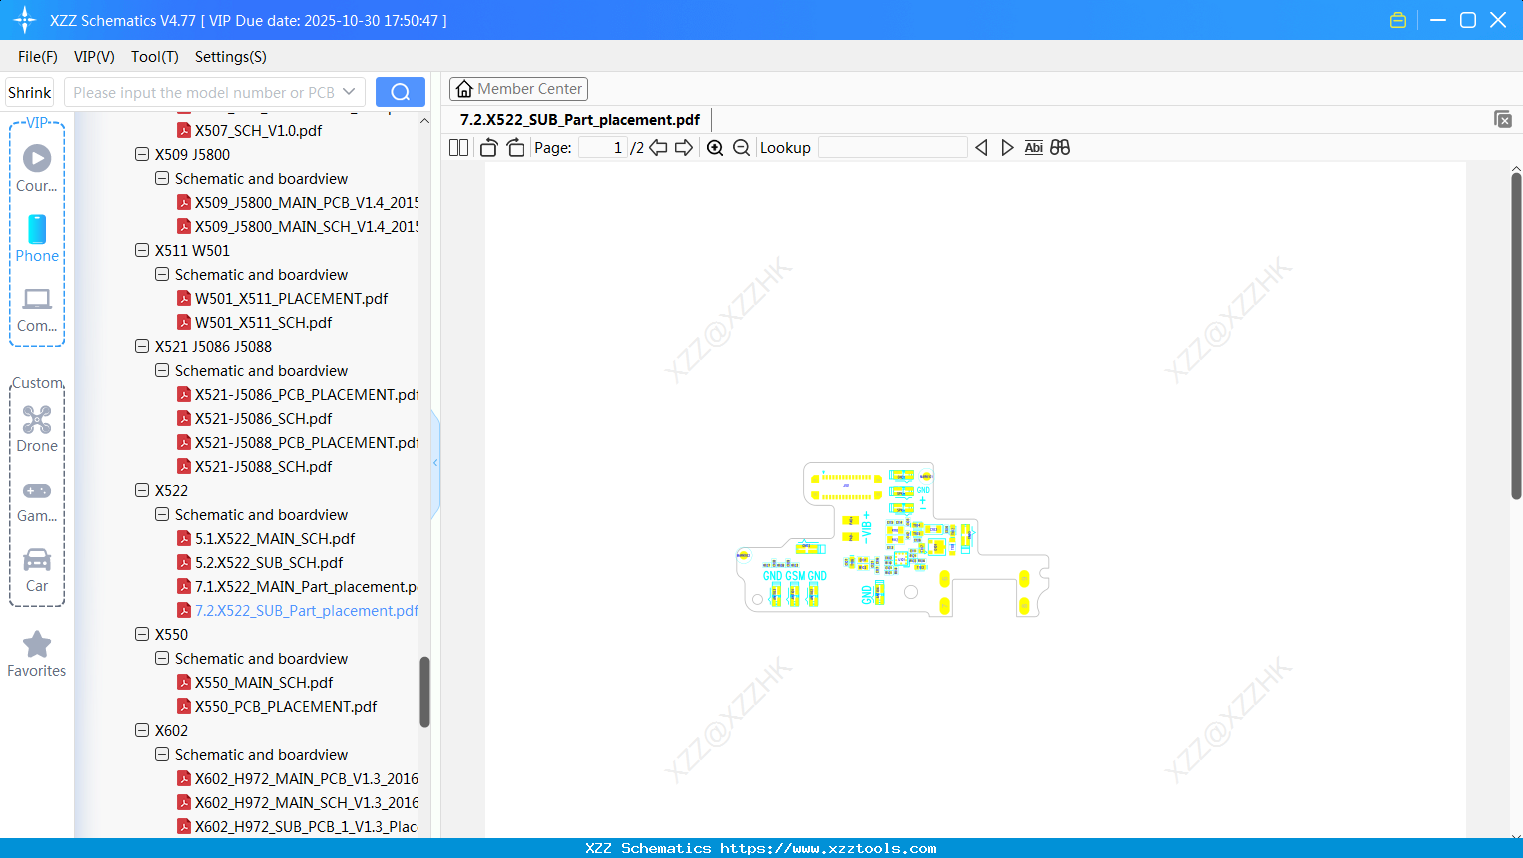
Task: Toggle case-sensitive search with the Abi icon
Action: click(x=1033, y=147)
